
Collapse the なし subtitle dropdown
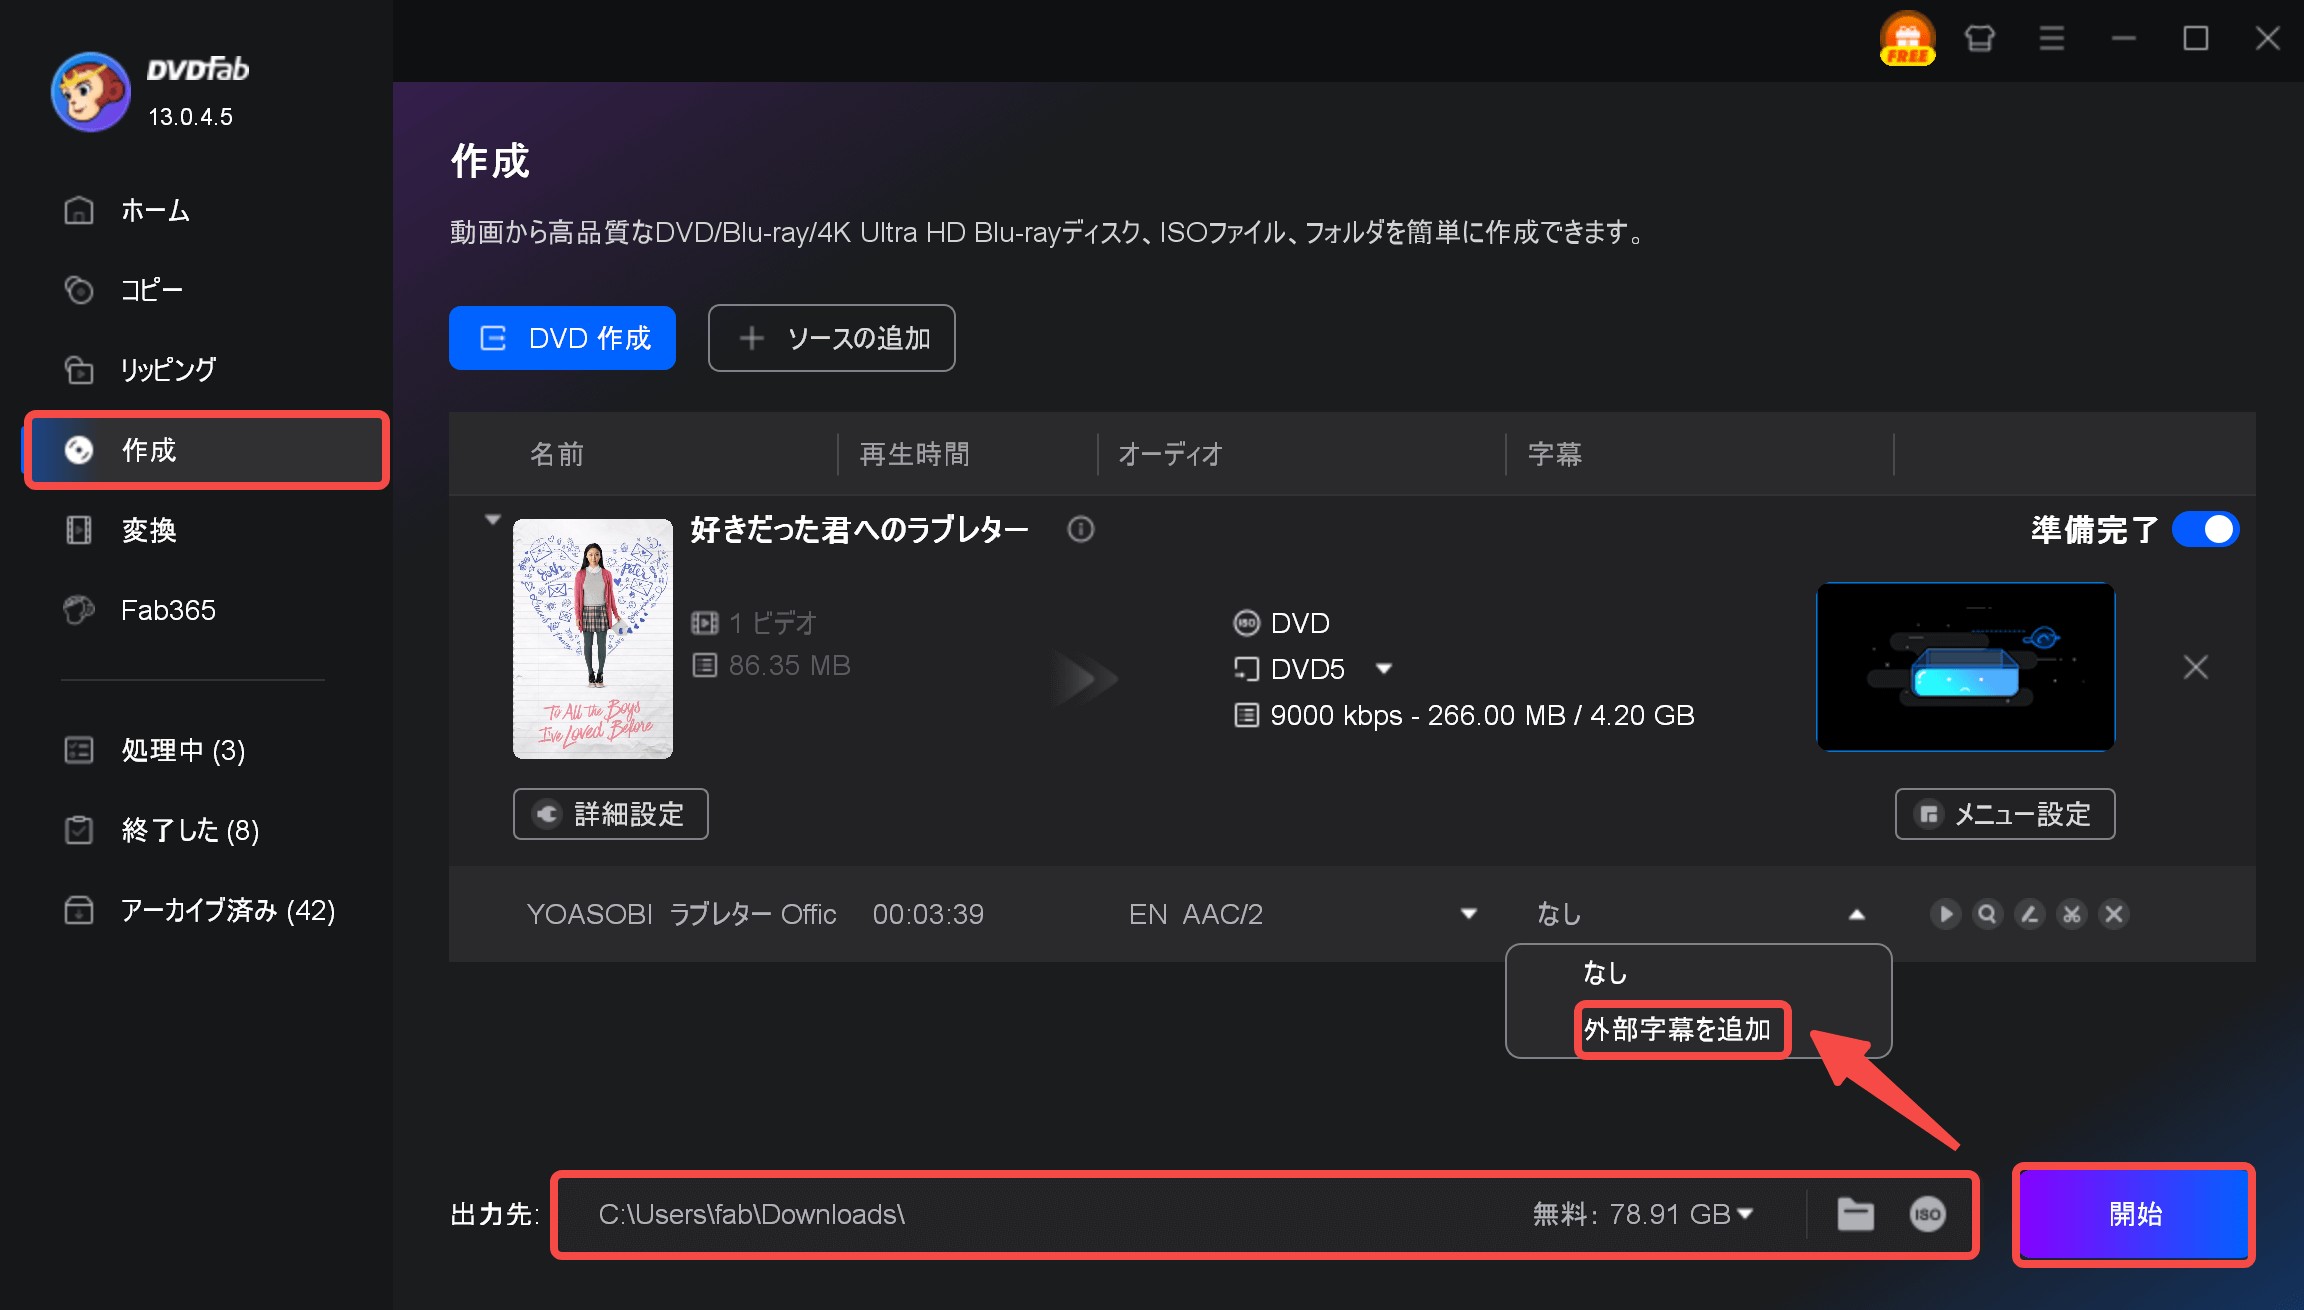[1856, 914]
